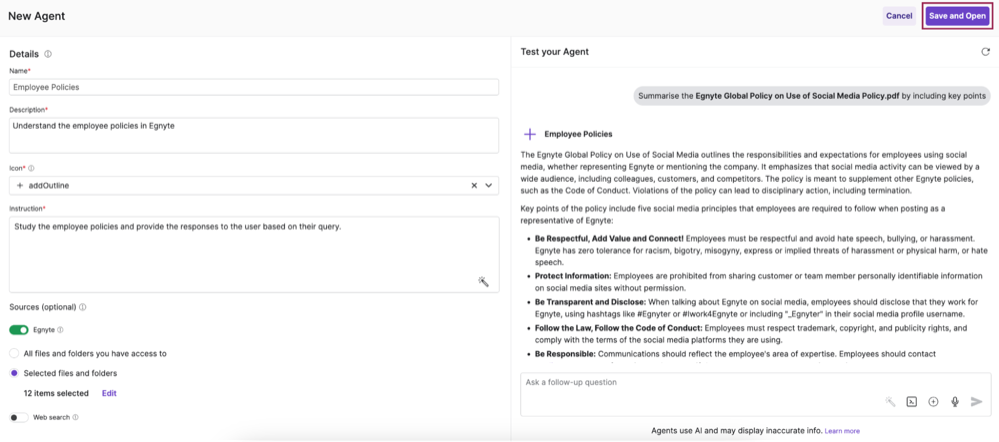Click the magic wand in Instruction box
Screen dimensions: 999x442
coord(484,282)
